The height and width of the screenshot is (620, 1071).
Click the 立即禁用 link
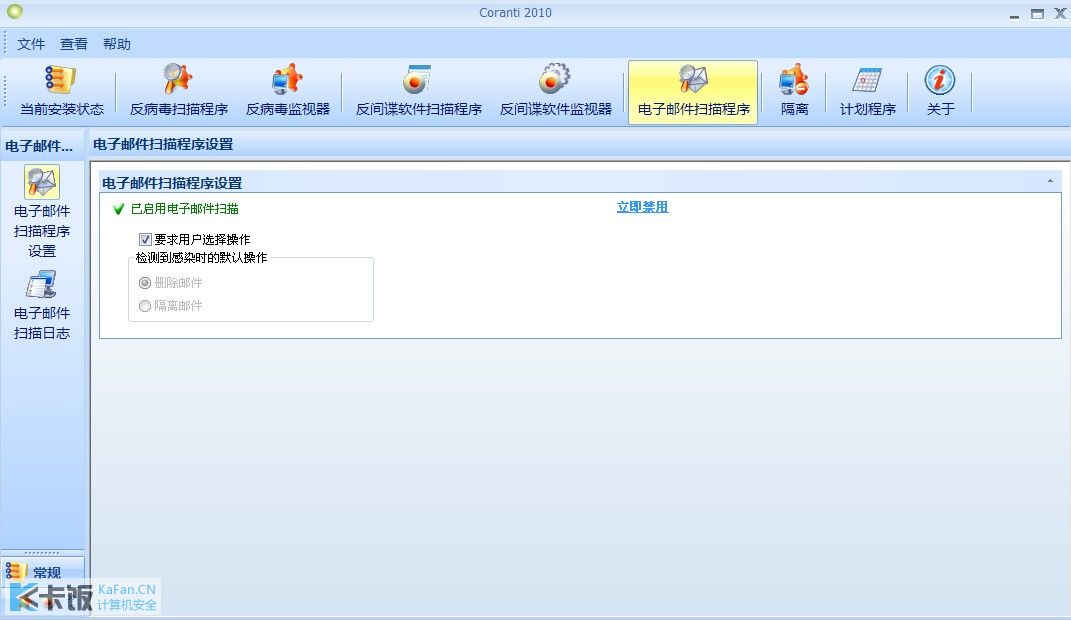click(x=642, y=207)
